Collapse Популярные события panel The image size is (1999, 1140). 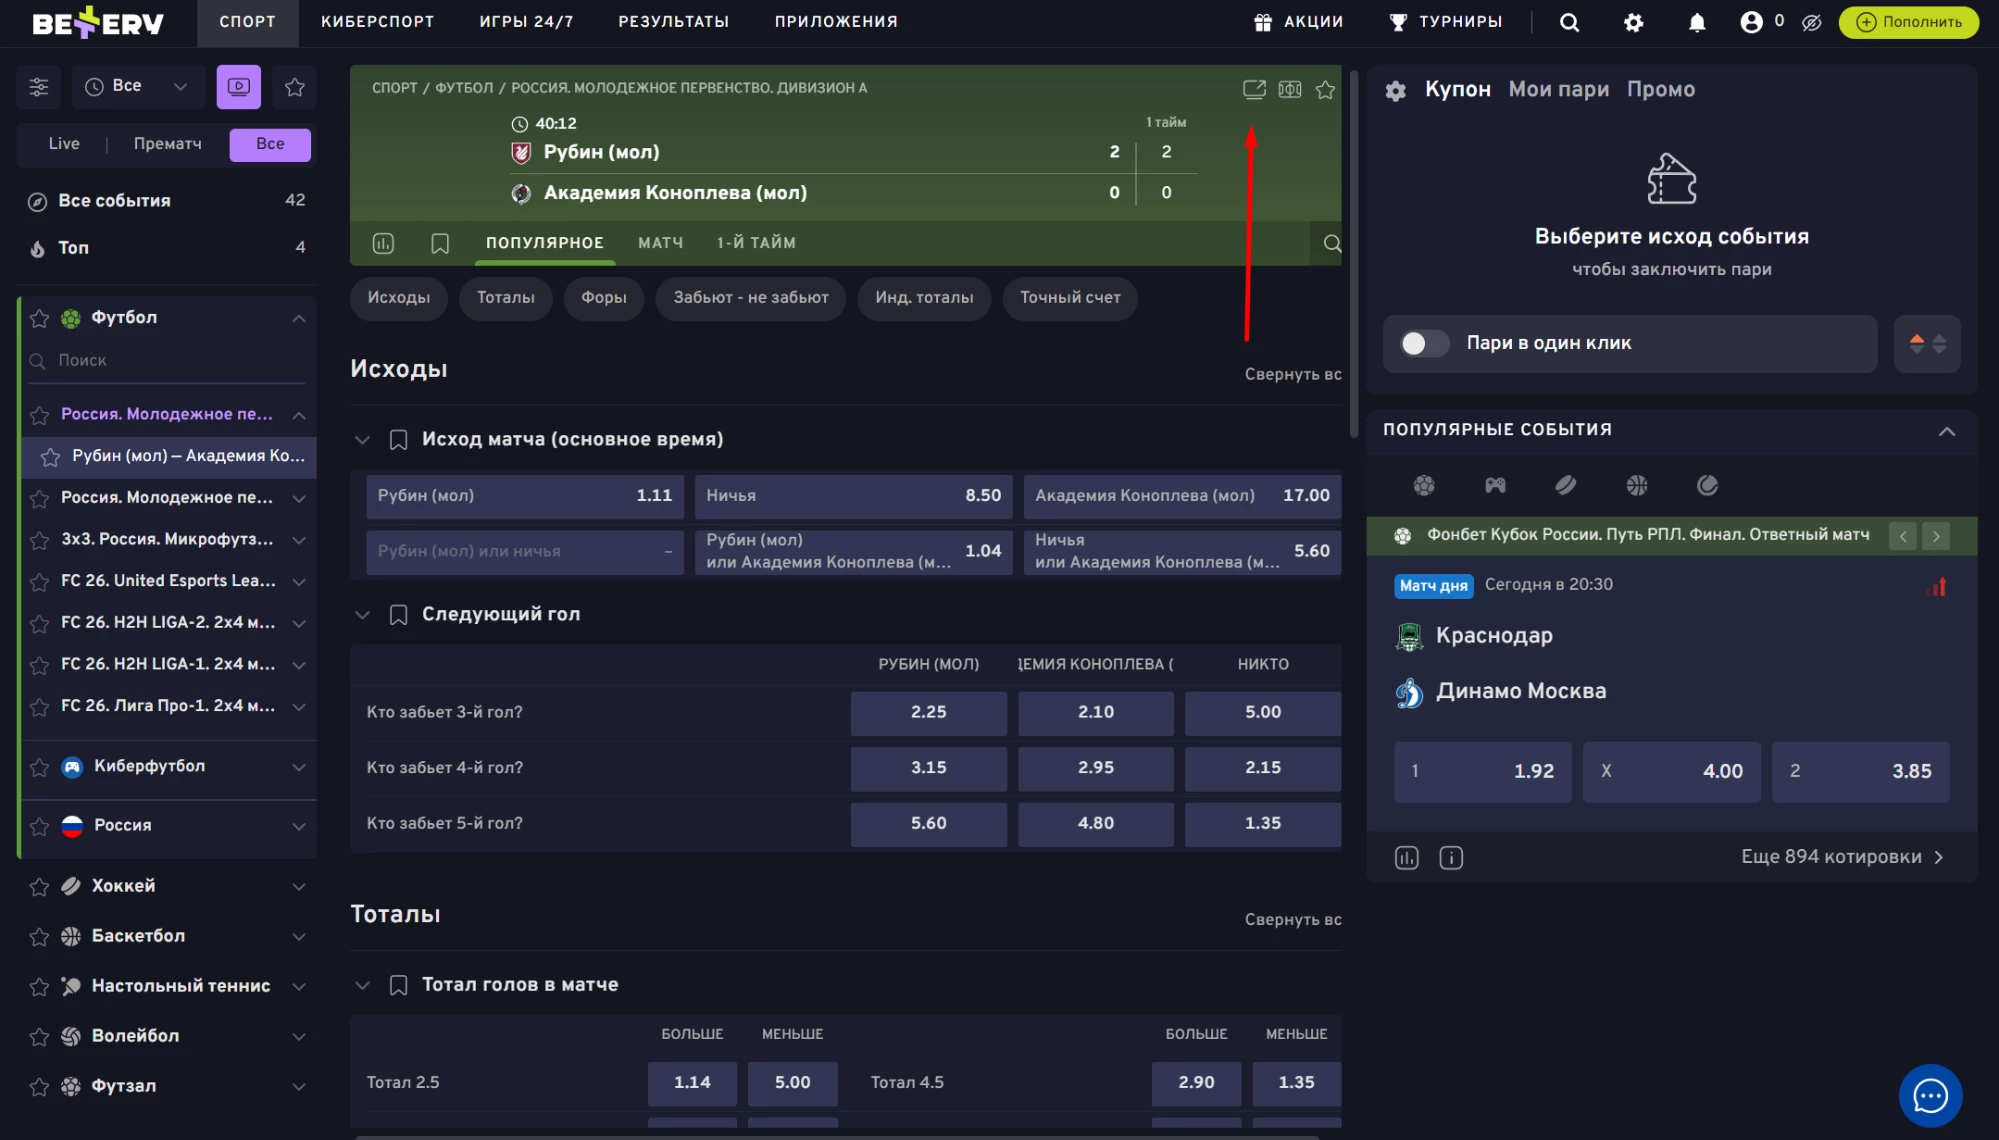coord(1946,431)
